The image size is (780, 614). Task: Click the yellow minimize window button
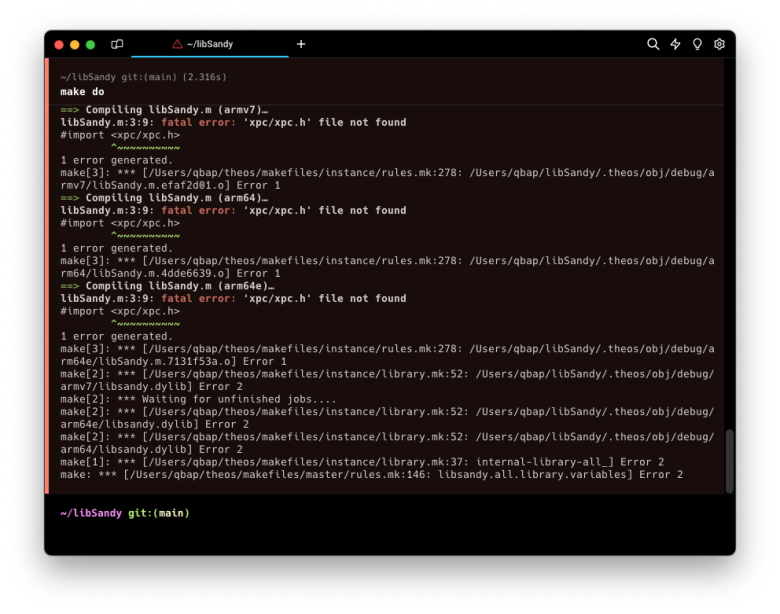[x=75, y=45]
